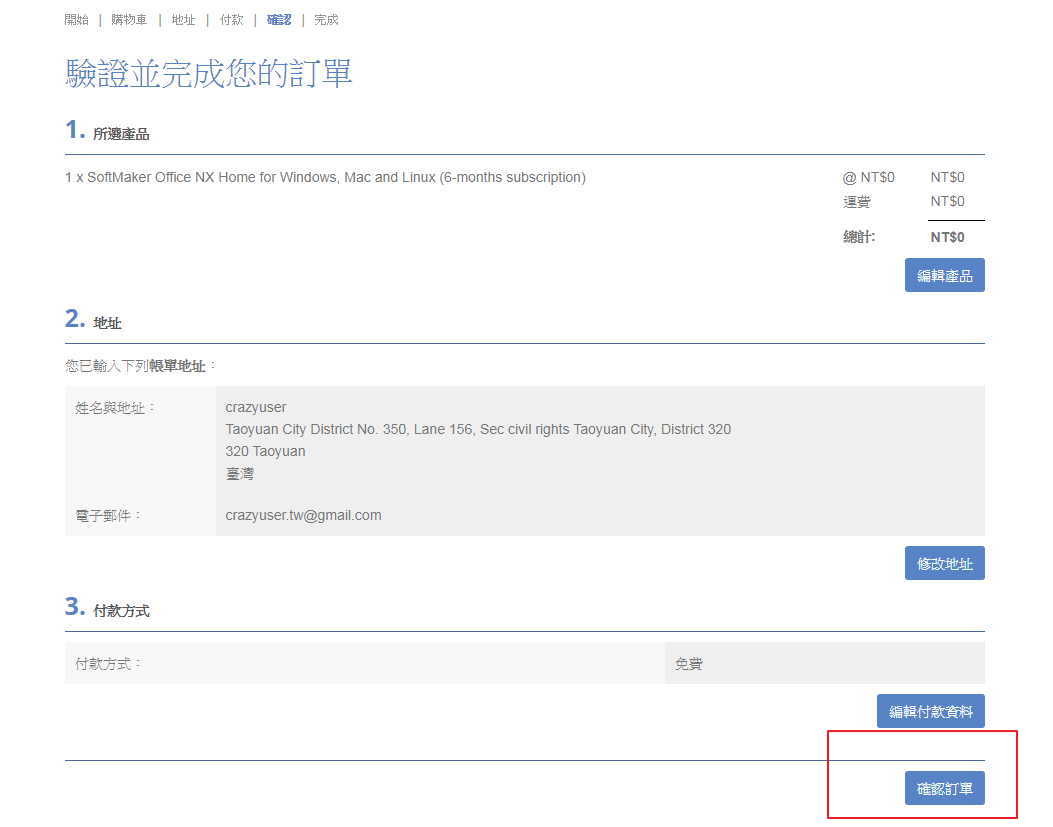Screen dimensions: 1053x827
Task: Click the @ NT$0 unit price
Action: click(x=868, y=177)
